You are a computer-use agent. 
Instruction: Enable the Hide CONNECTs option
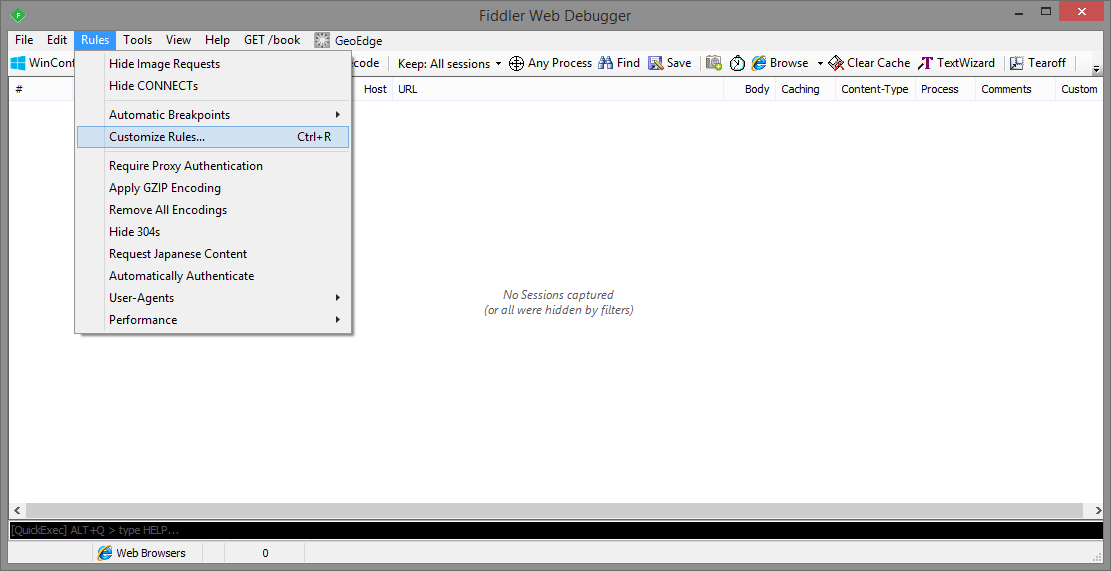click(x=153, y=86)
